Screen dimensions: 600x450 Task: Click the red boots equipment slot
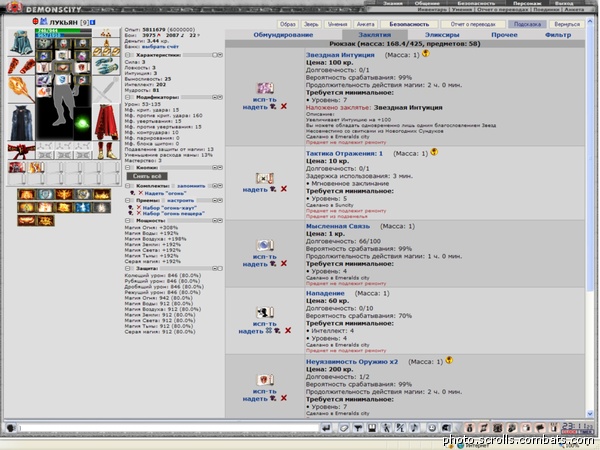tap(106, 151)
